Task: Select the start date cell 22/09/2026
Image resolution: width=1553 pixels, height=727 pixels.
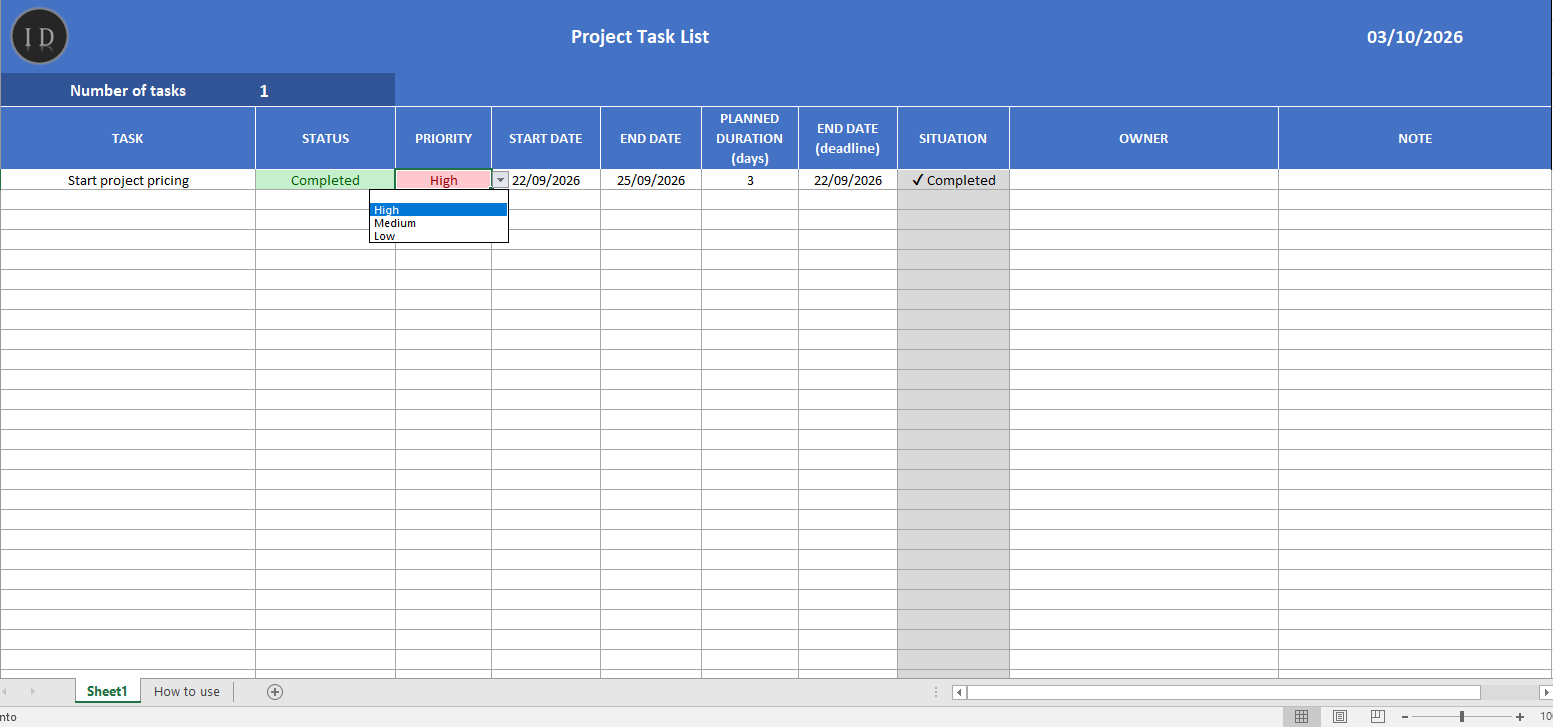Action: [546, 180]
